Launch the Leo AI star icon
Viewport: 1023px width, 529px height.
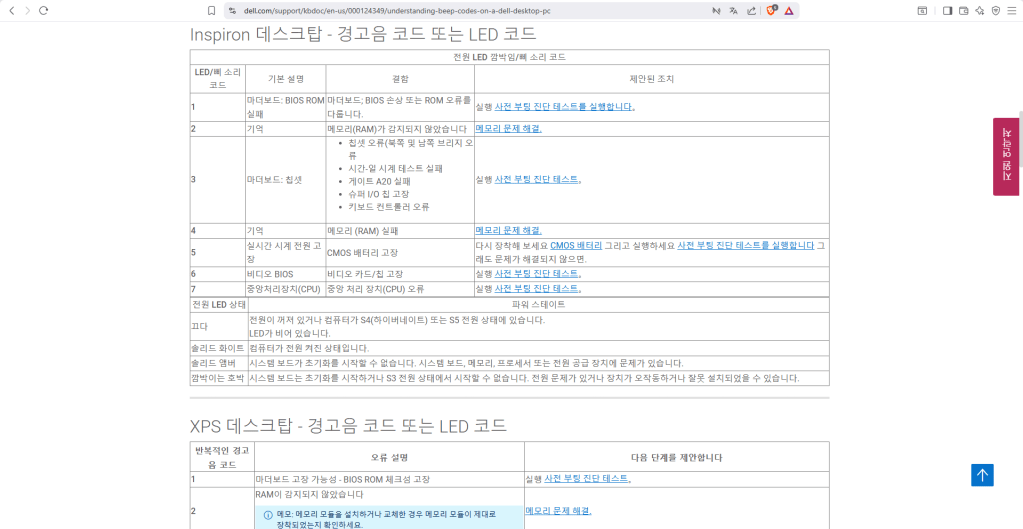pyautogui.click(x=979, y=10)
